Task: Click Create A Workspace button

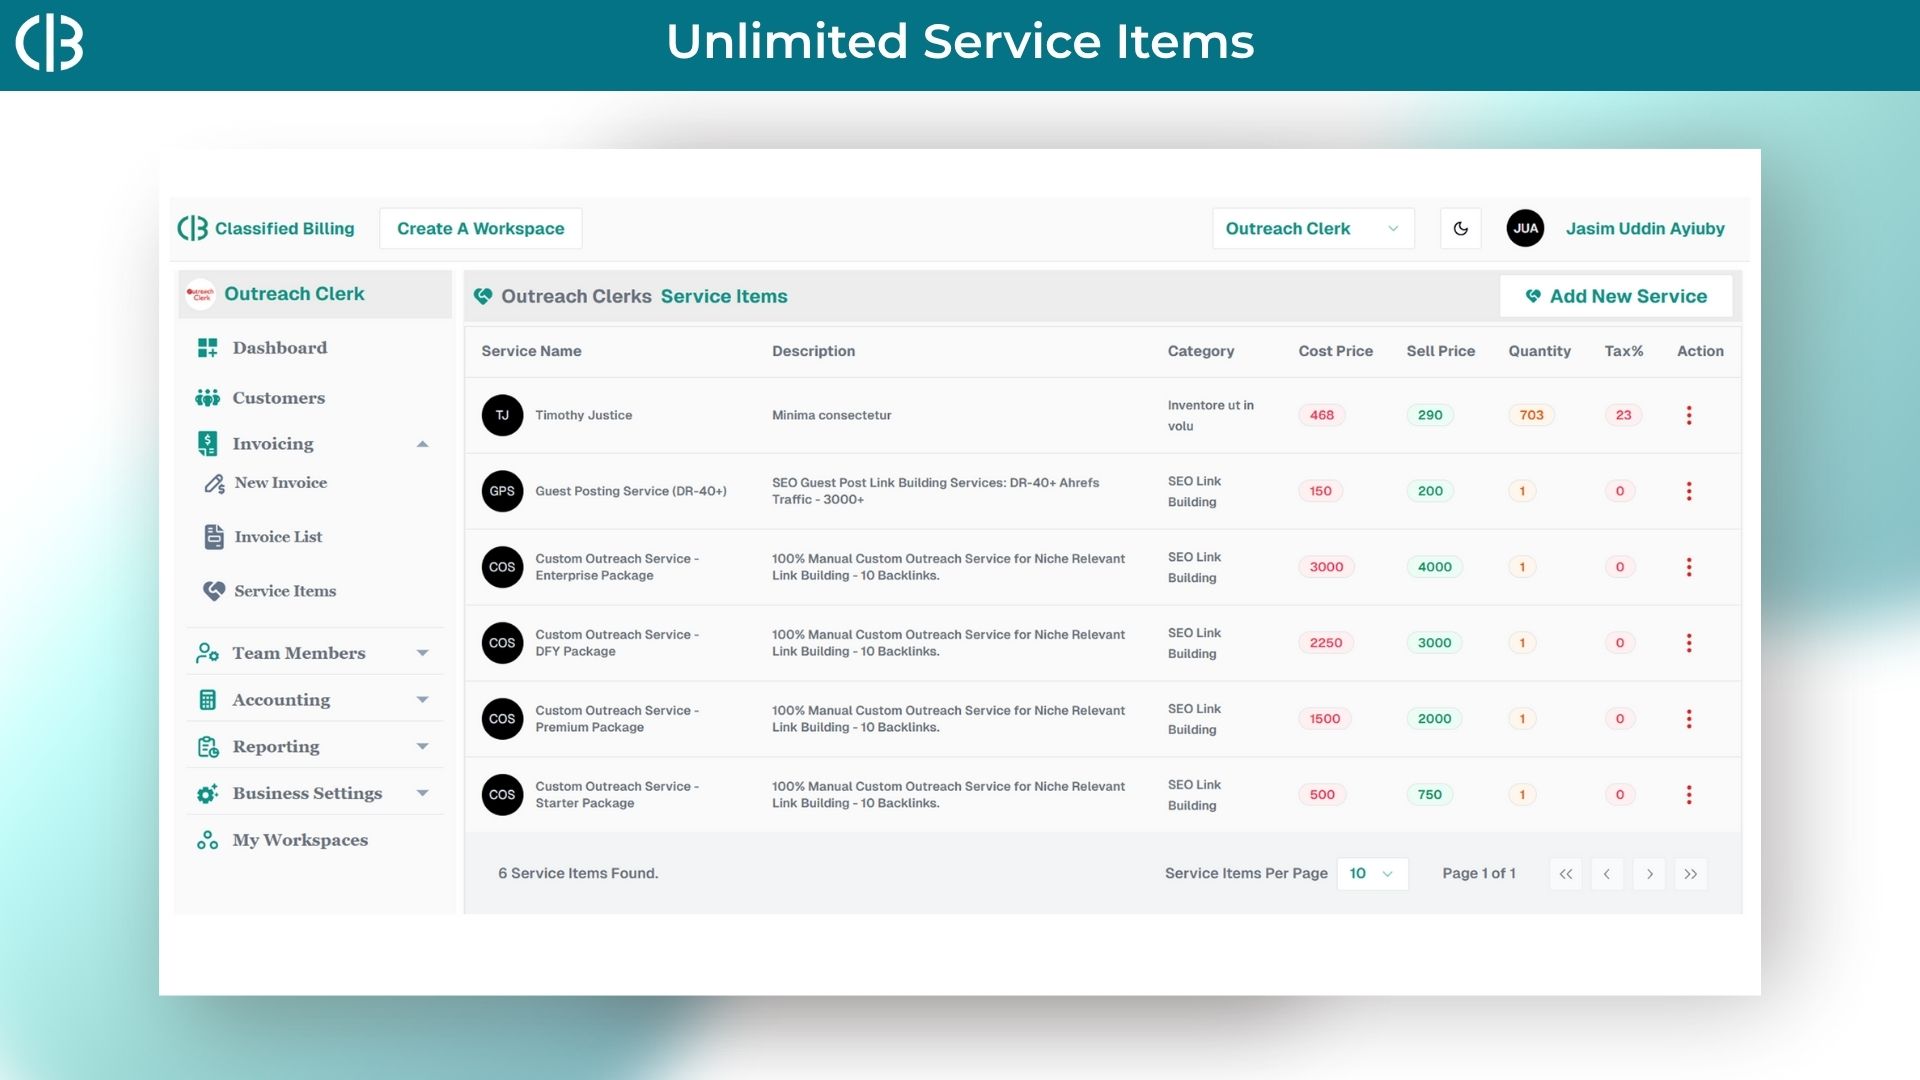Action: [x=480, y=229]
